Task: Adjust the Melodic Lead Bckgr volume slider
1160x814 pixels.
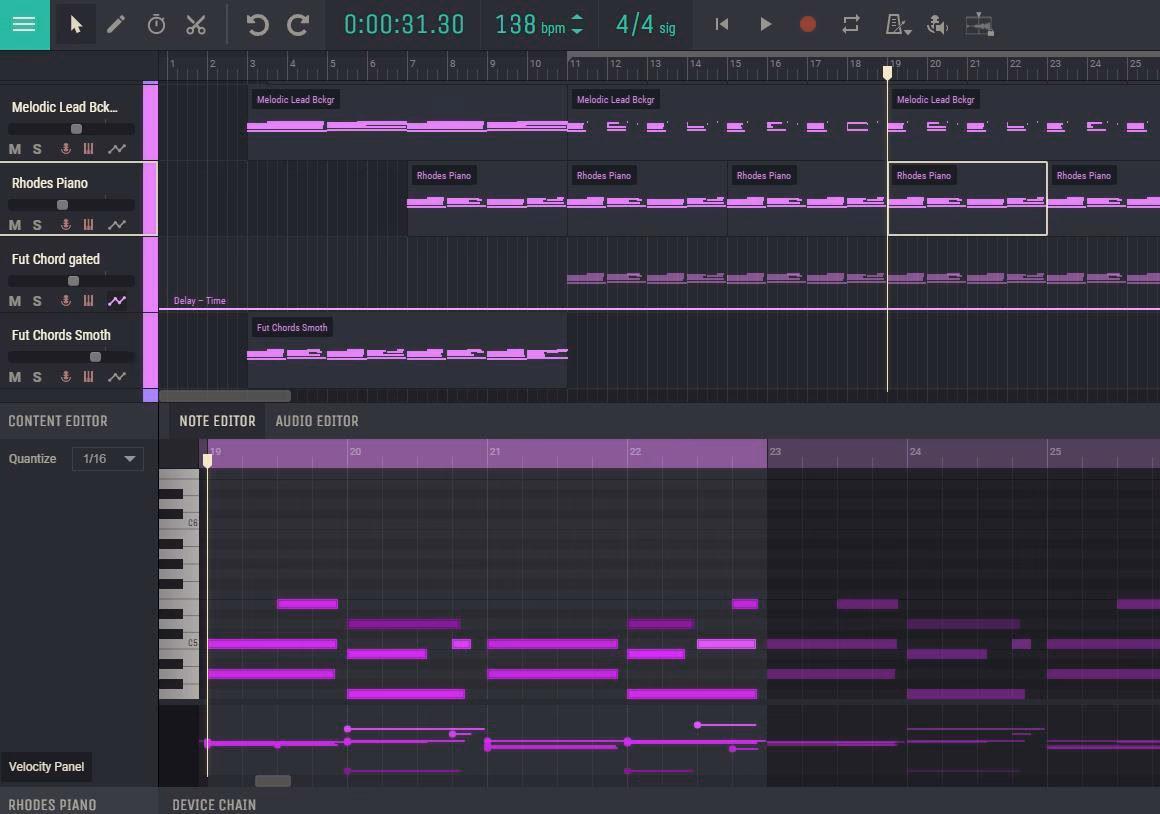Action: tap(76, 129)
